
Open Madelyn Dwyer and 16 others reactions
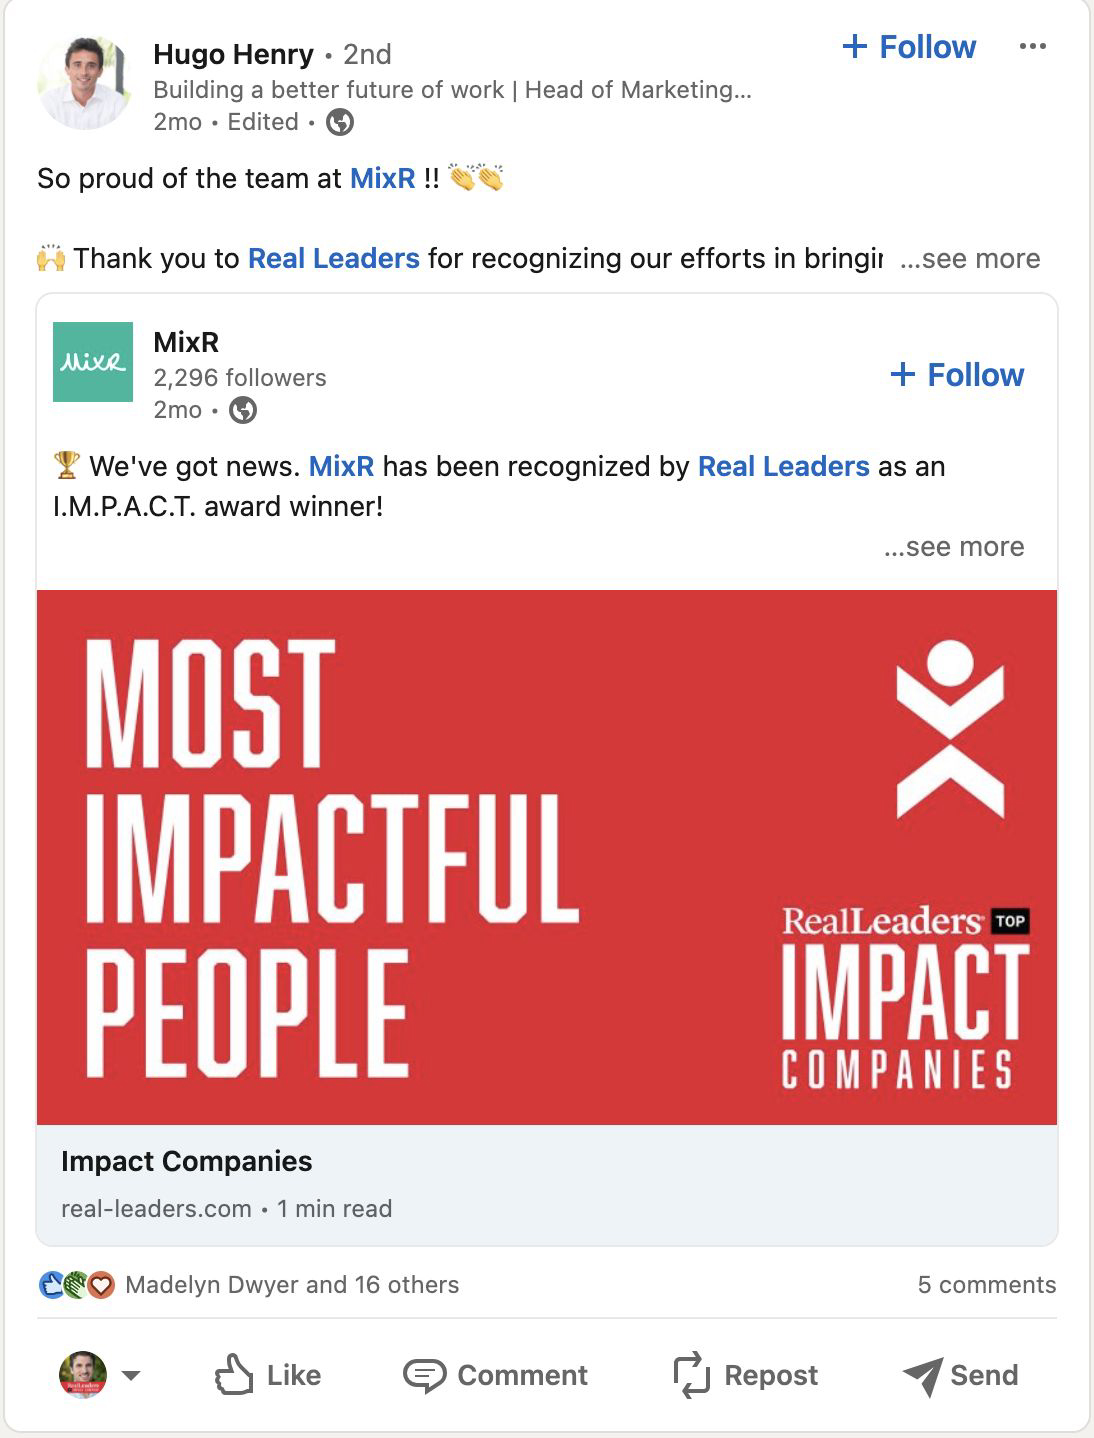pos(292,1285)
